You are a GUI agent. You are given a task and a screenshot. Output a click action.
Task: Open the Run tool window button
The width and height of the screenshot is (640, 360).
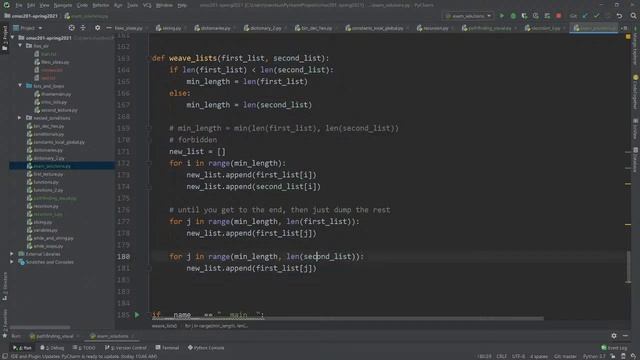click(22, 348)
